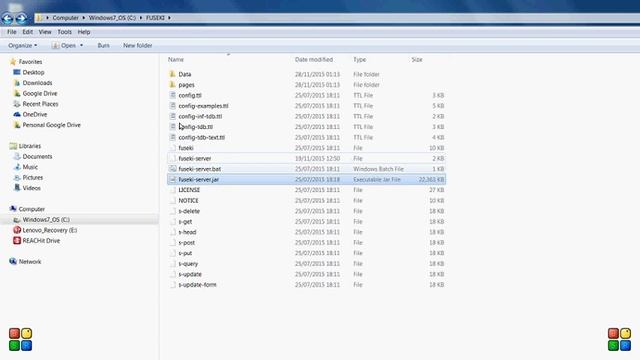Click FUSEKI in the address breadcrumb
The height and width of the screenshot is (360, 640).
pyautogui.click(x=155, y=18)
